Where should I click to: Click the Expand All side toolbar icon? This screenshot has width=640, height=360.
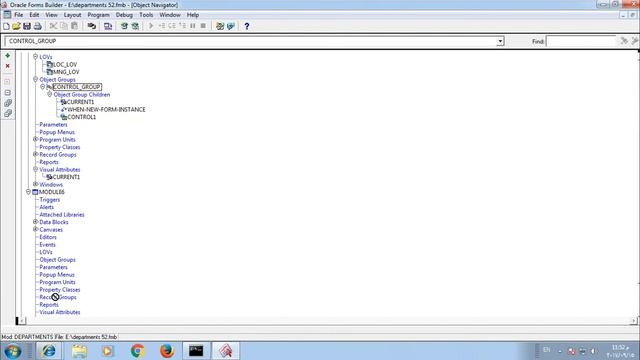[x=7, y=103]
